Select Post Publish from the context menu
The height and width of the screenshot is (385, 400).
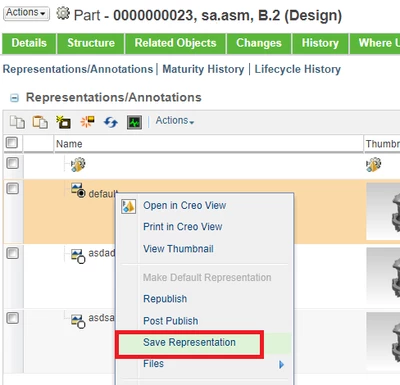[x=171, y=321]
